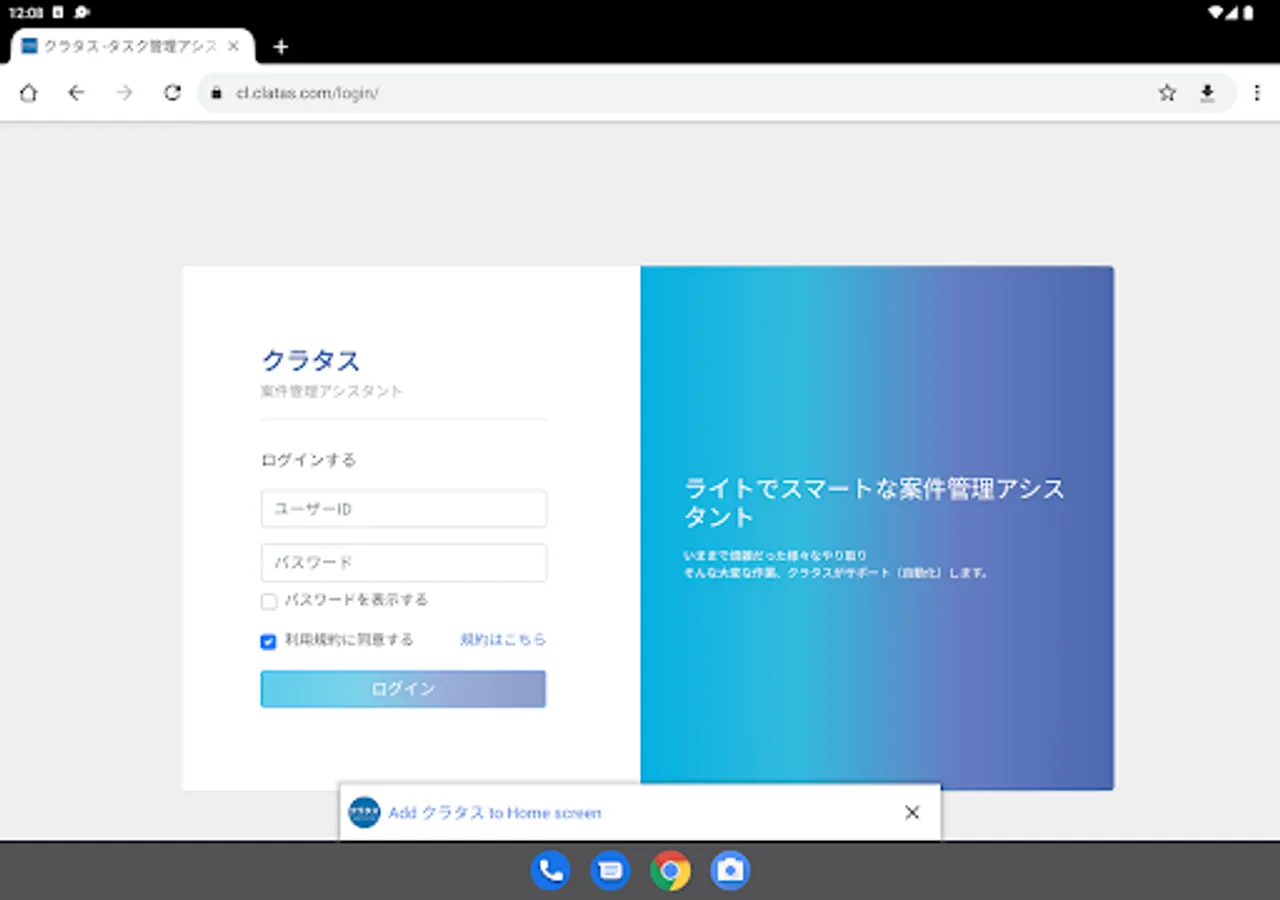The width and height of the screenshot is (1280, 900).
Task: Reload the page with refresh icon
Action: click(x=172, y=93)
